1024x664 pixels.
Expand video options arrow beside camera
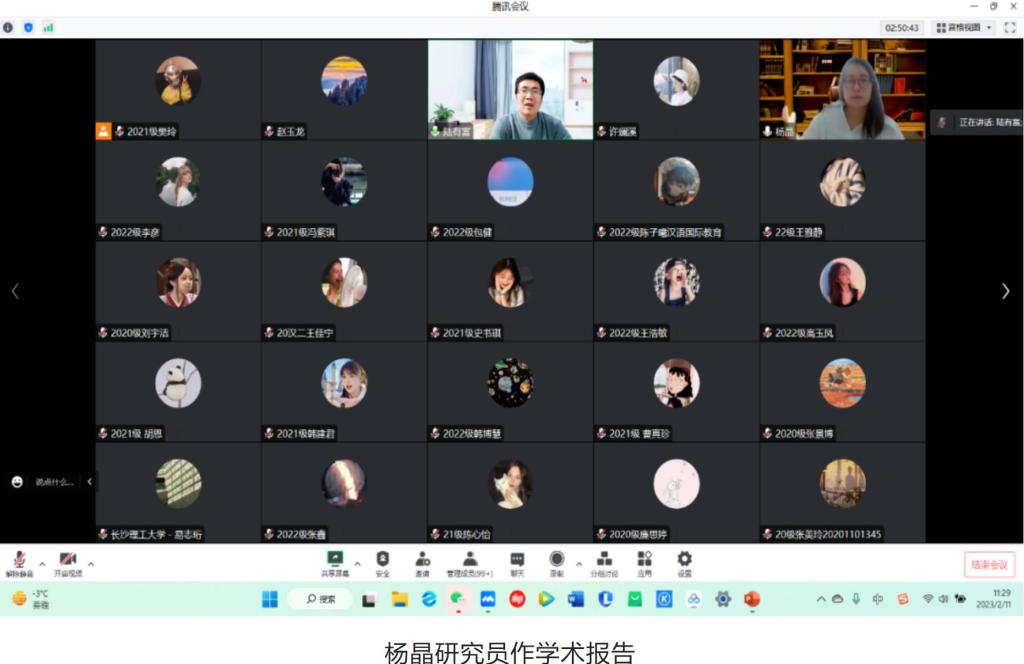point(91,564)
